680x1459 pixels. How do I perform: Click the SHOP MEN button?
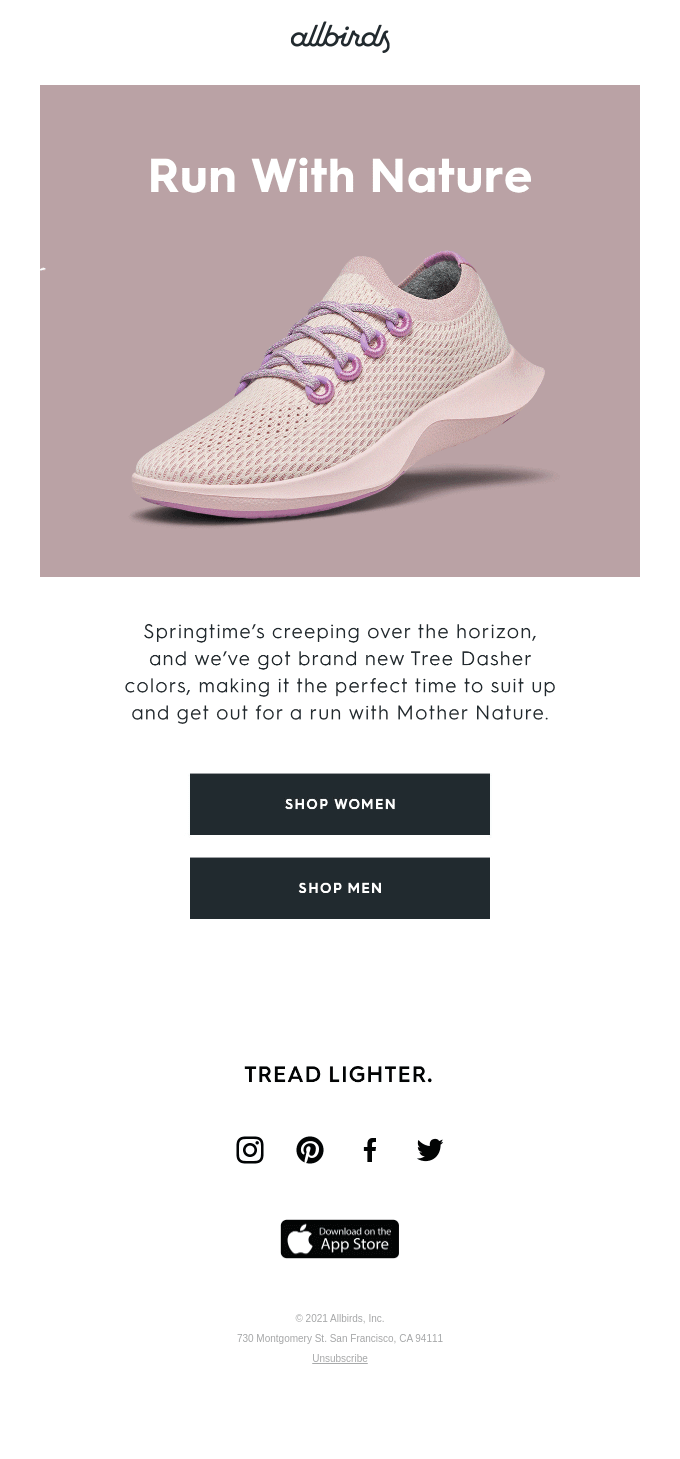(x=339, y=888)
